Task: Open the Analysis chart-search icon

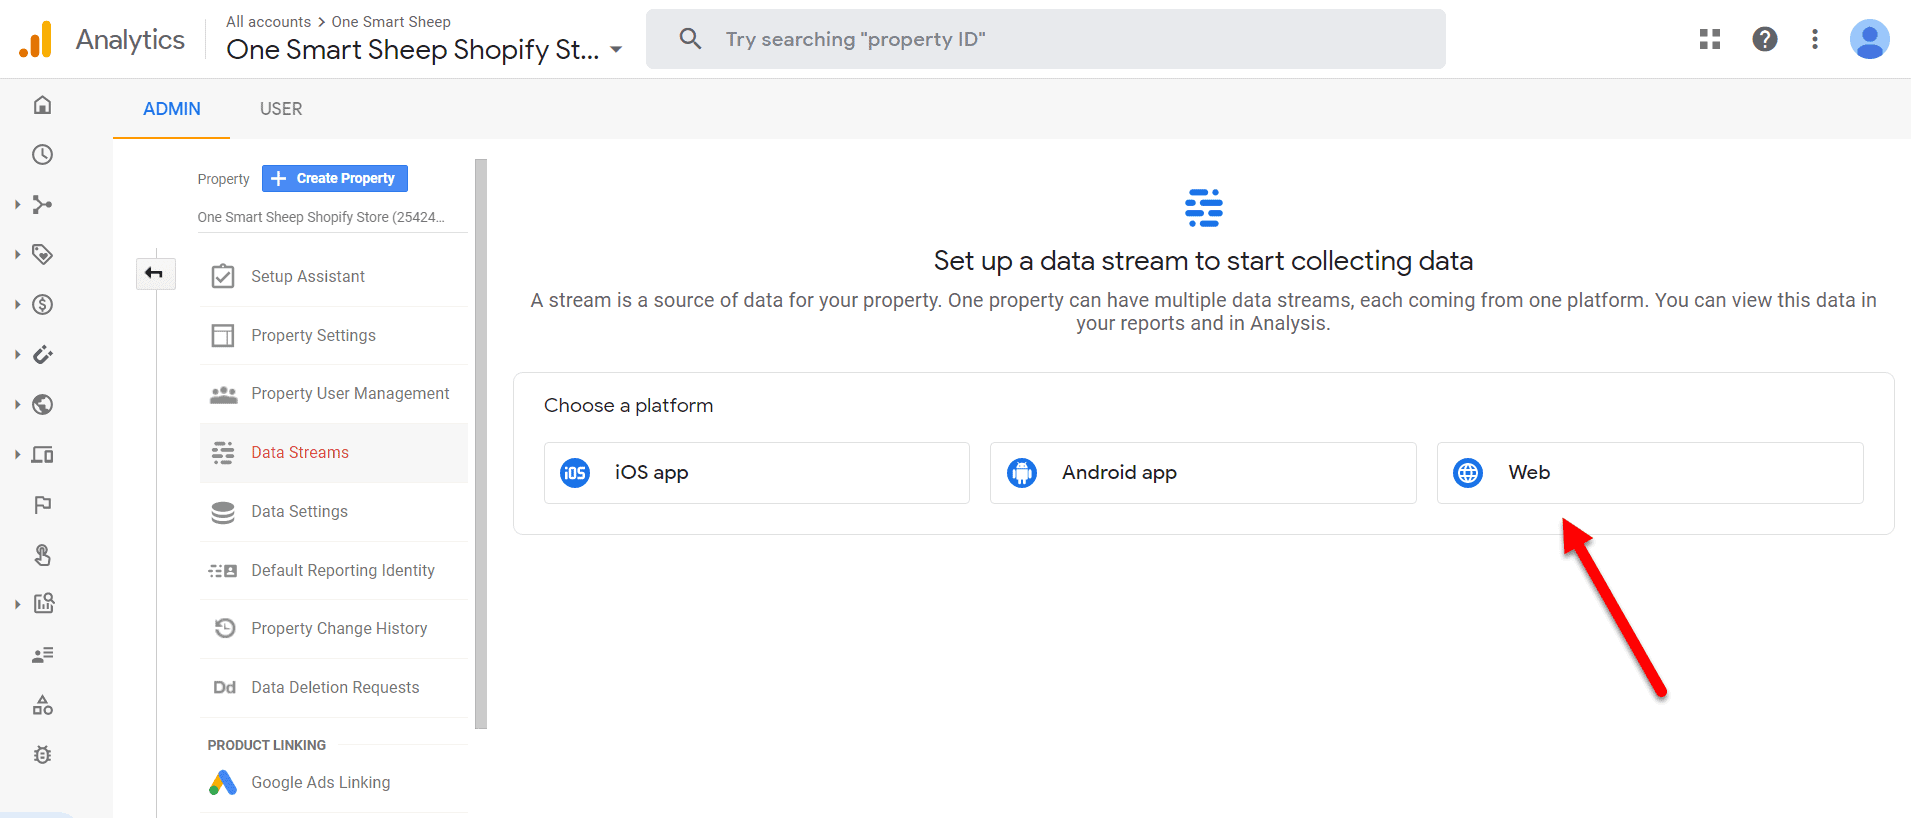Action: 43,604
